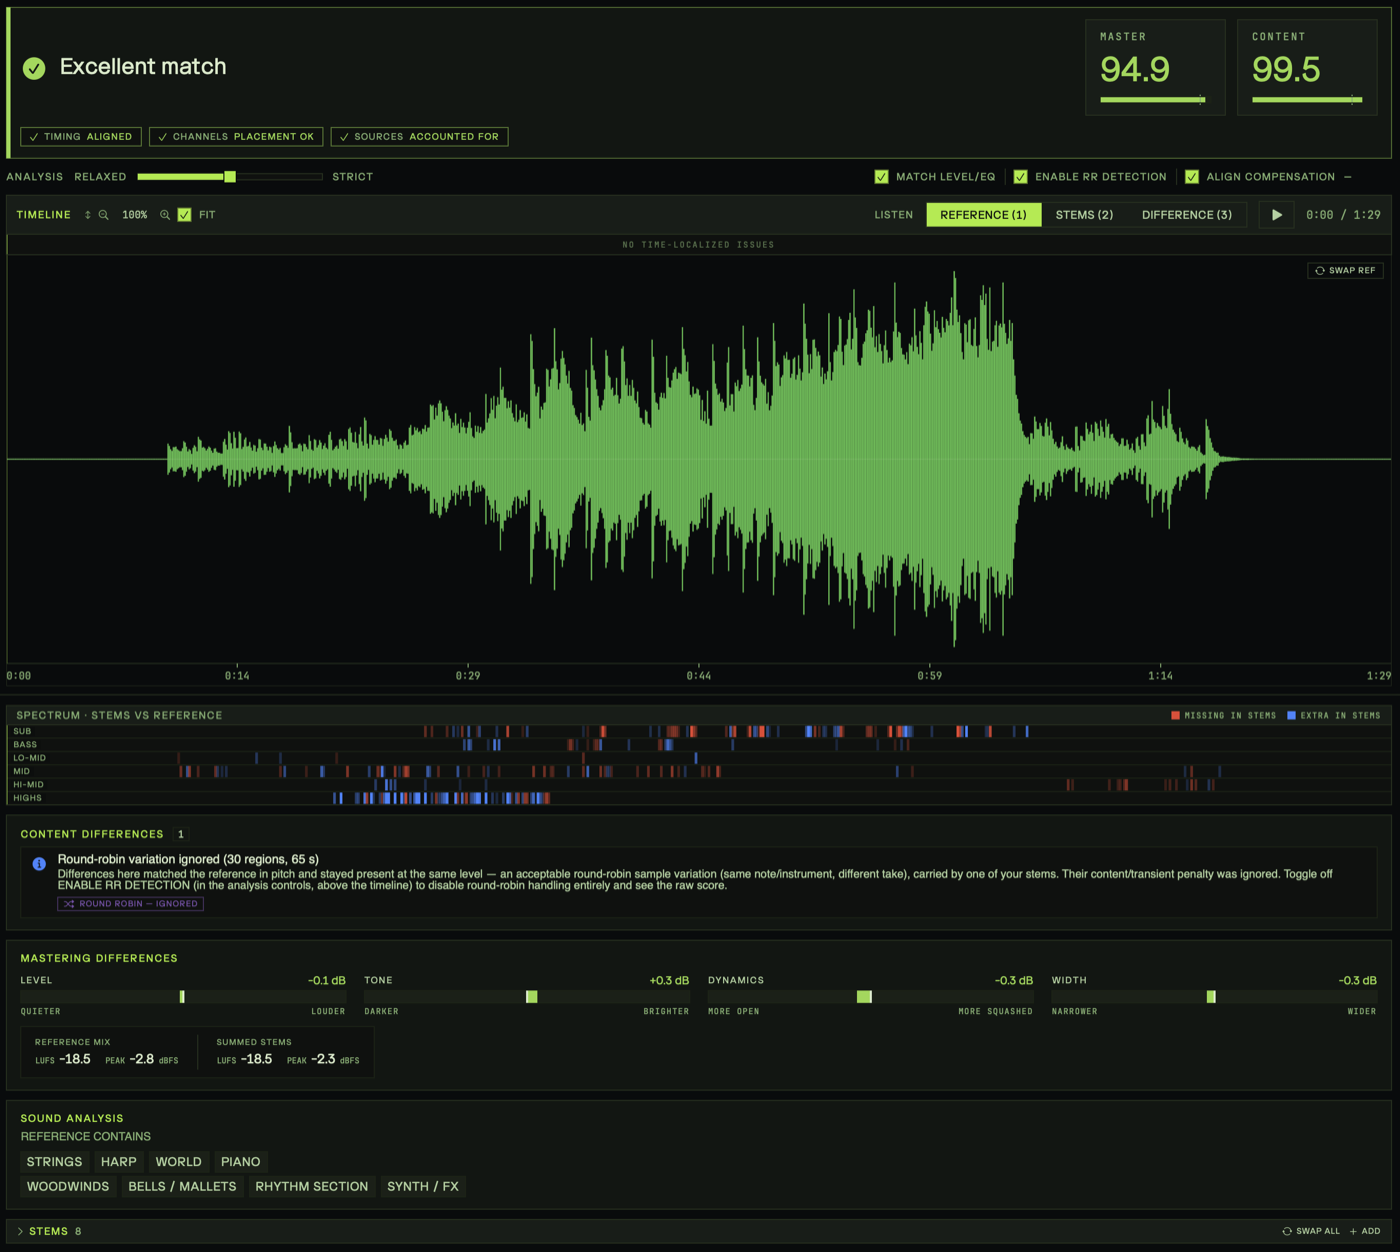Click the Level difference slider marker
1400x1252 pixels.
[x=182, y=997]
